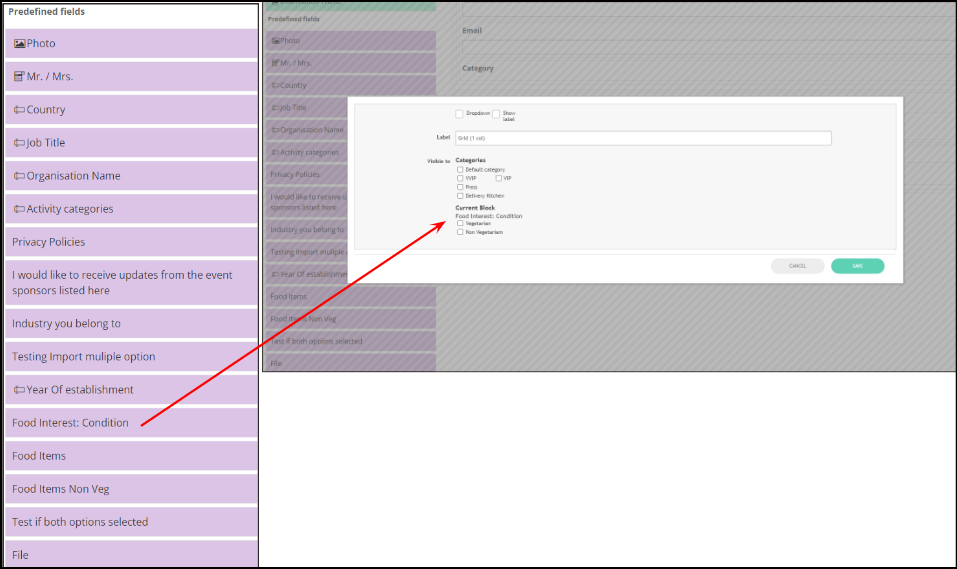Tick the Show label checkbox
The width and height of the screenshot is (957, 569).
pyautogui.click(x=496, y=114)
